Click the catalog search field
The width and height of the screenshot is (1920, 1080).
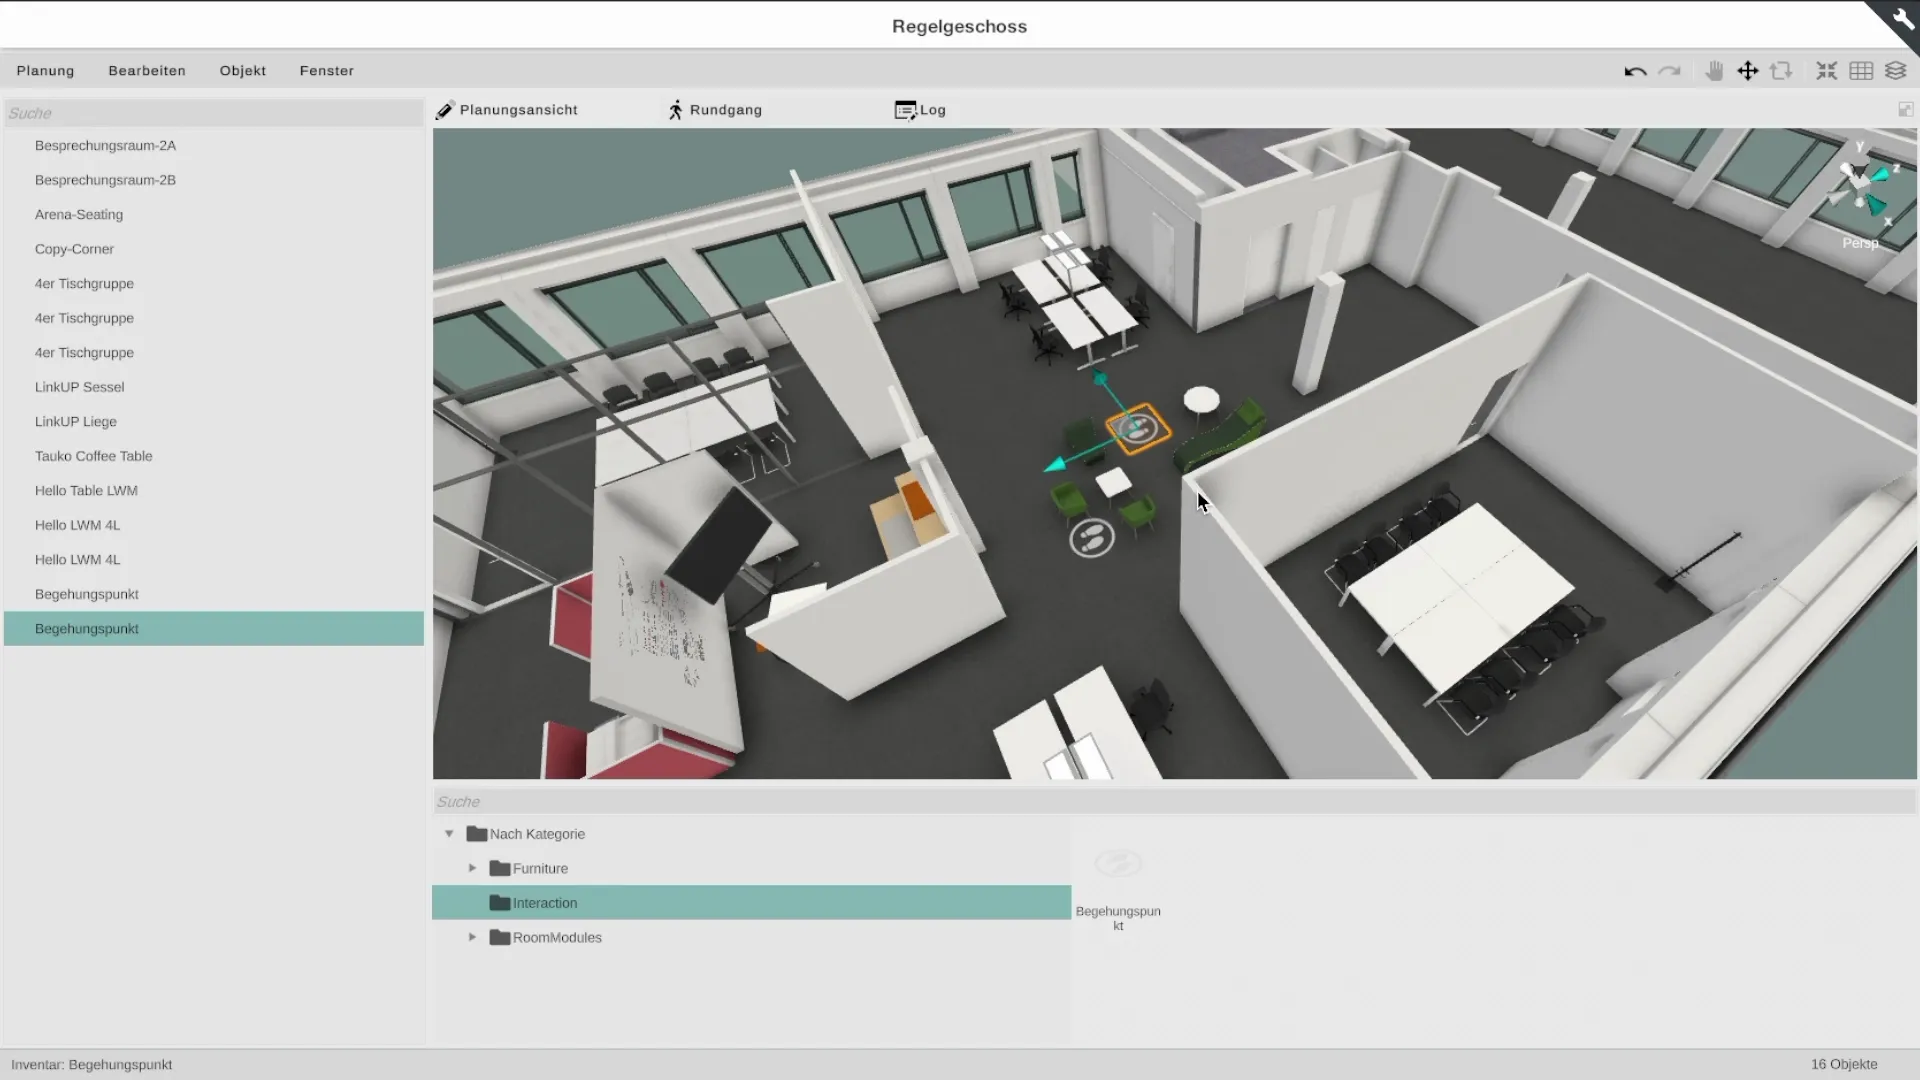1174,802
